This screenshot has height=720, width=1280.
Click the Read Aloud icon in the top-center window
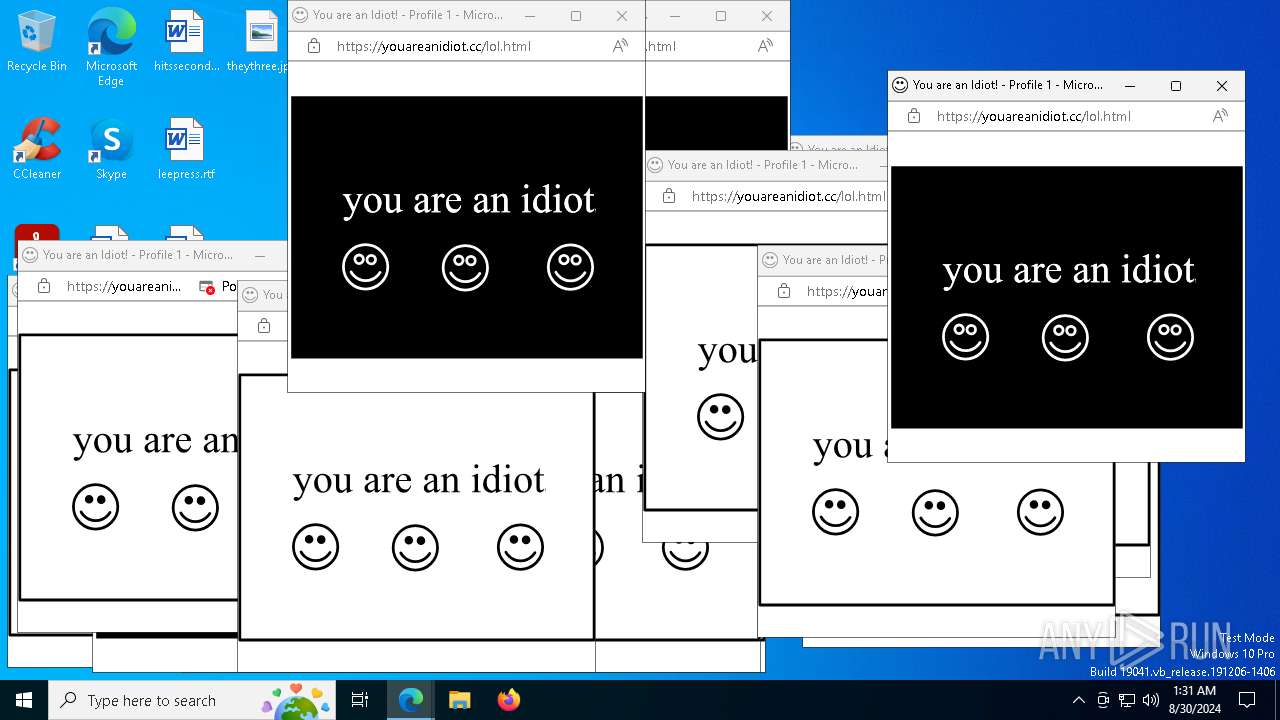tap(620, 46)
